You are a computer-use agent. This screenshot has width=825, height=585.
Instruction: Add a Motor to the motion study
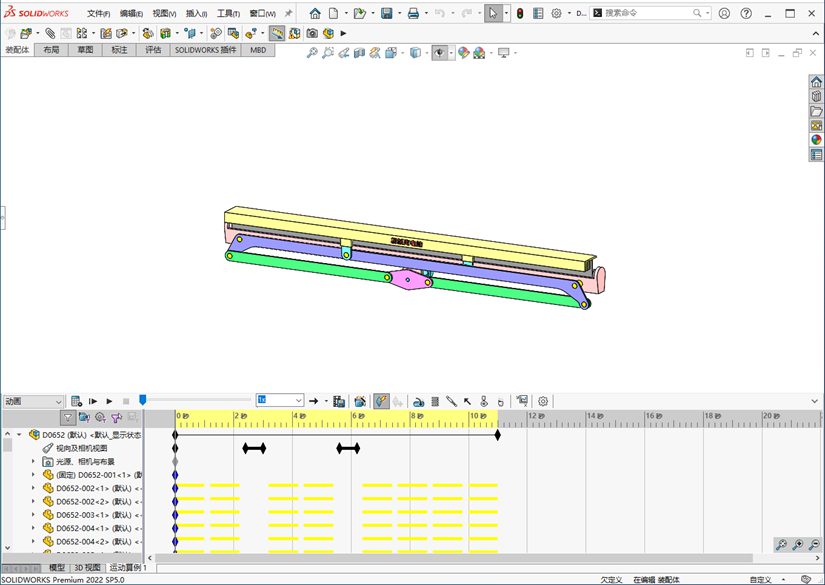coord(419,401)
